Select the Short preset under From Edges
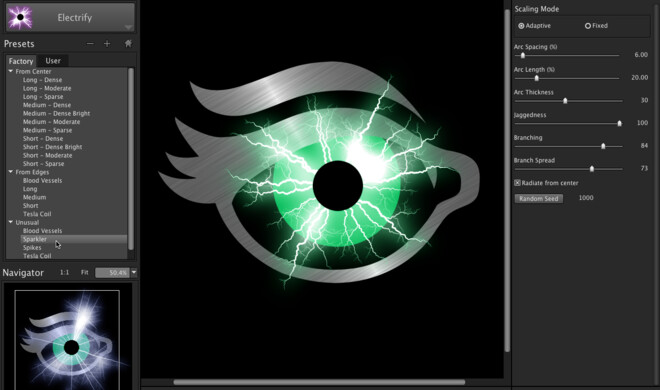Image resolution: width=660 pixels, height=390 pixels. 30,206
